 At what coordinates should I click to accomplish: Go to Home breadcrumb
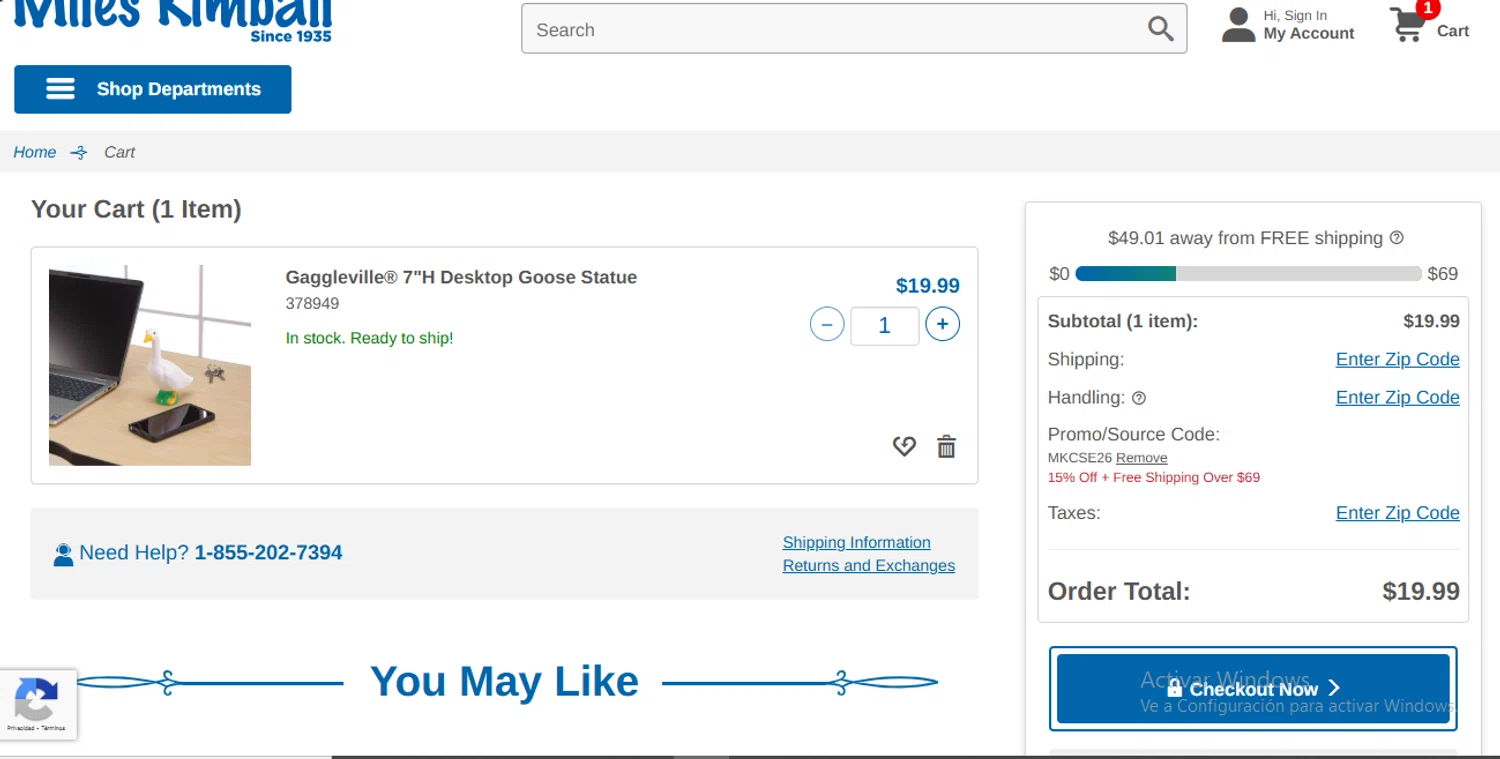click(35, 152)
